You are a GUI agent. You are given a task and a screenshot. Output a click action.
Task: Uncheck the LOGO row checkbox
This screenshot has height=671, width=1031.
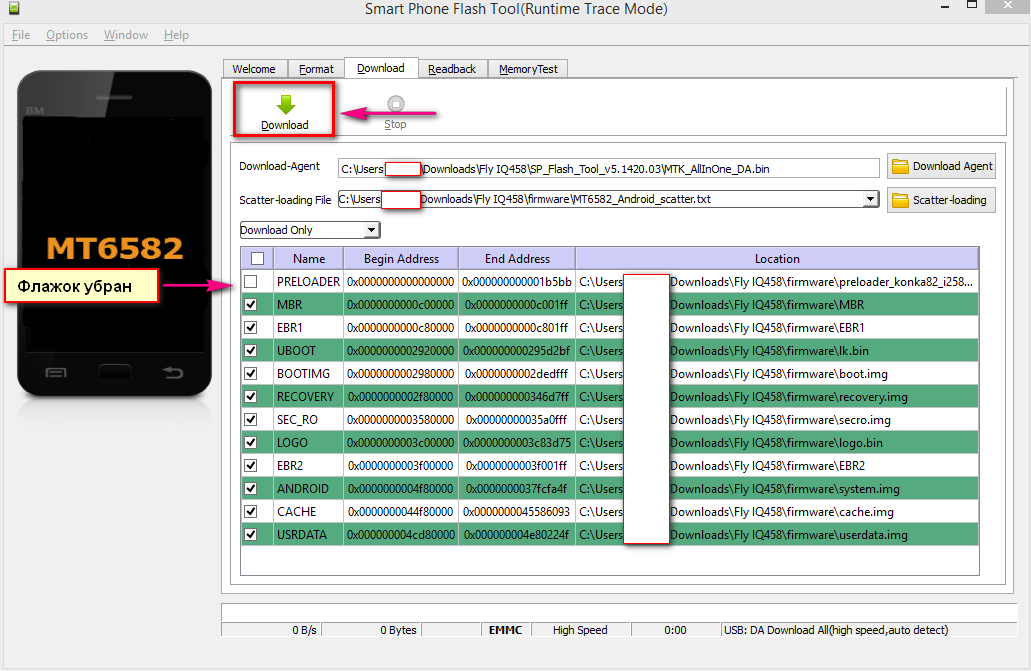[x=251, y=443]
